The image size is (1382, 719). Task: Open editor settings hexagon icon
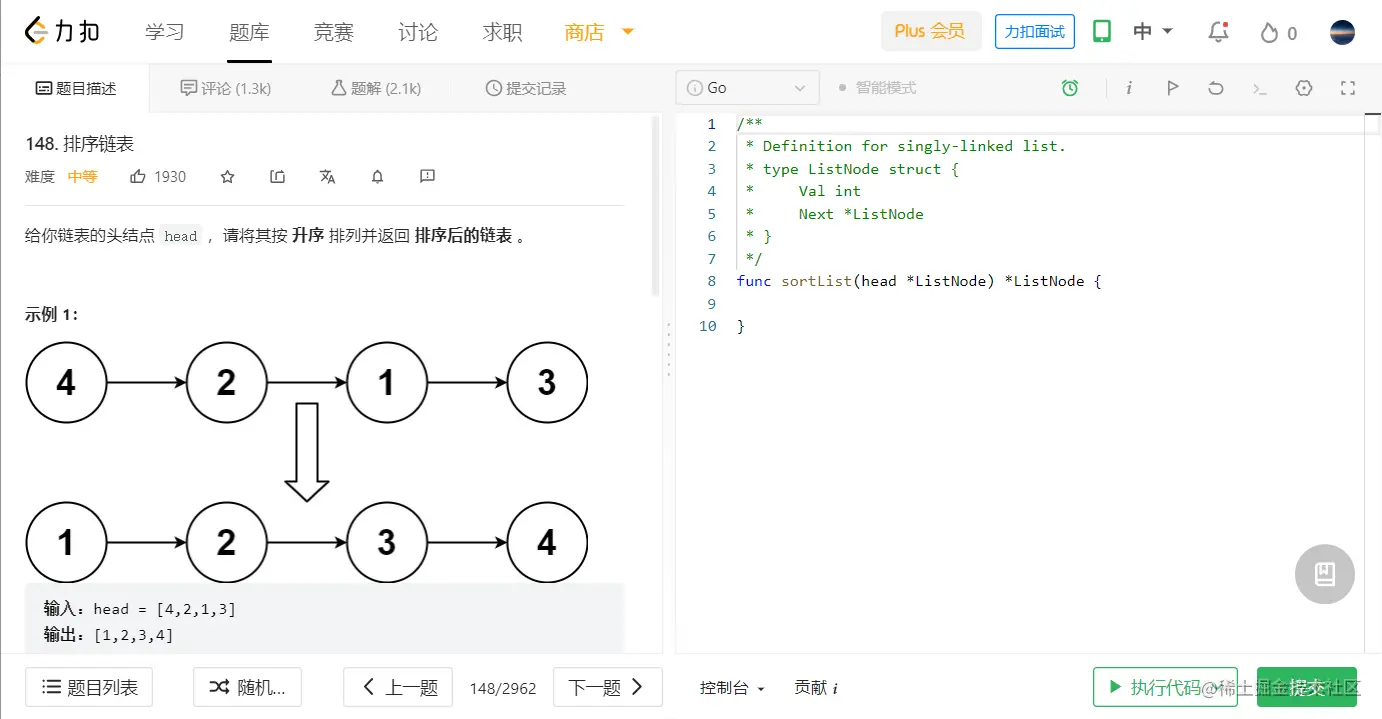[x=1304, y=88]
